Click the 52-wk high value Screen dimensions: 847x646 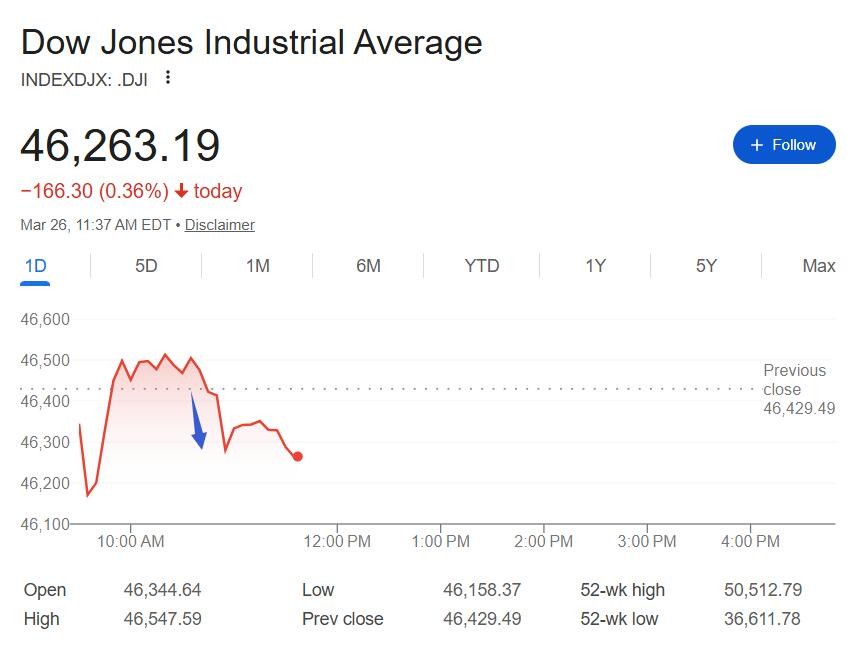click(x=762, y=590)
